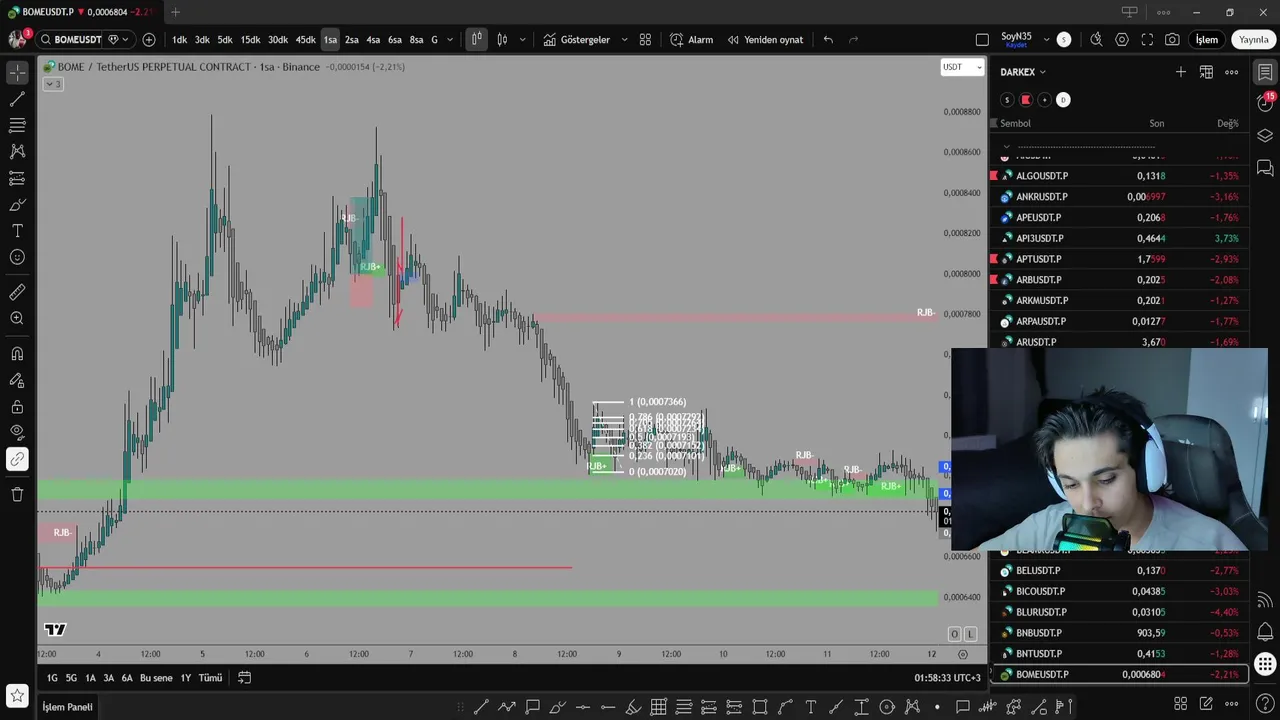Show the Tümü full date range
Viewport: 1280px width, 720px height.
(210, 678)
